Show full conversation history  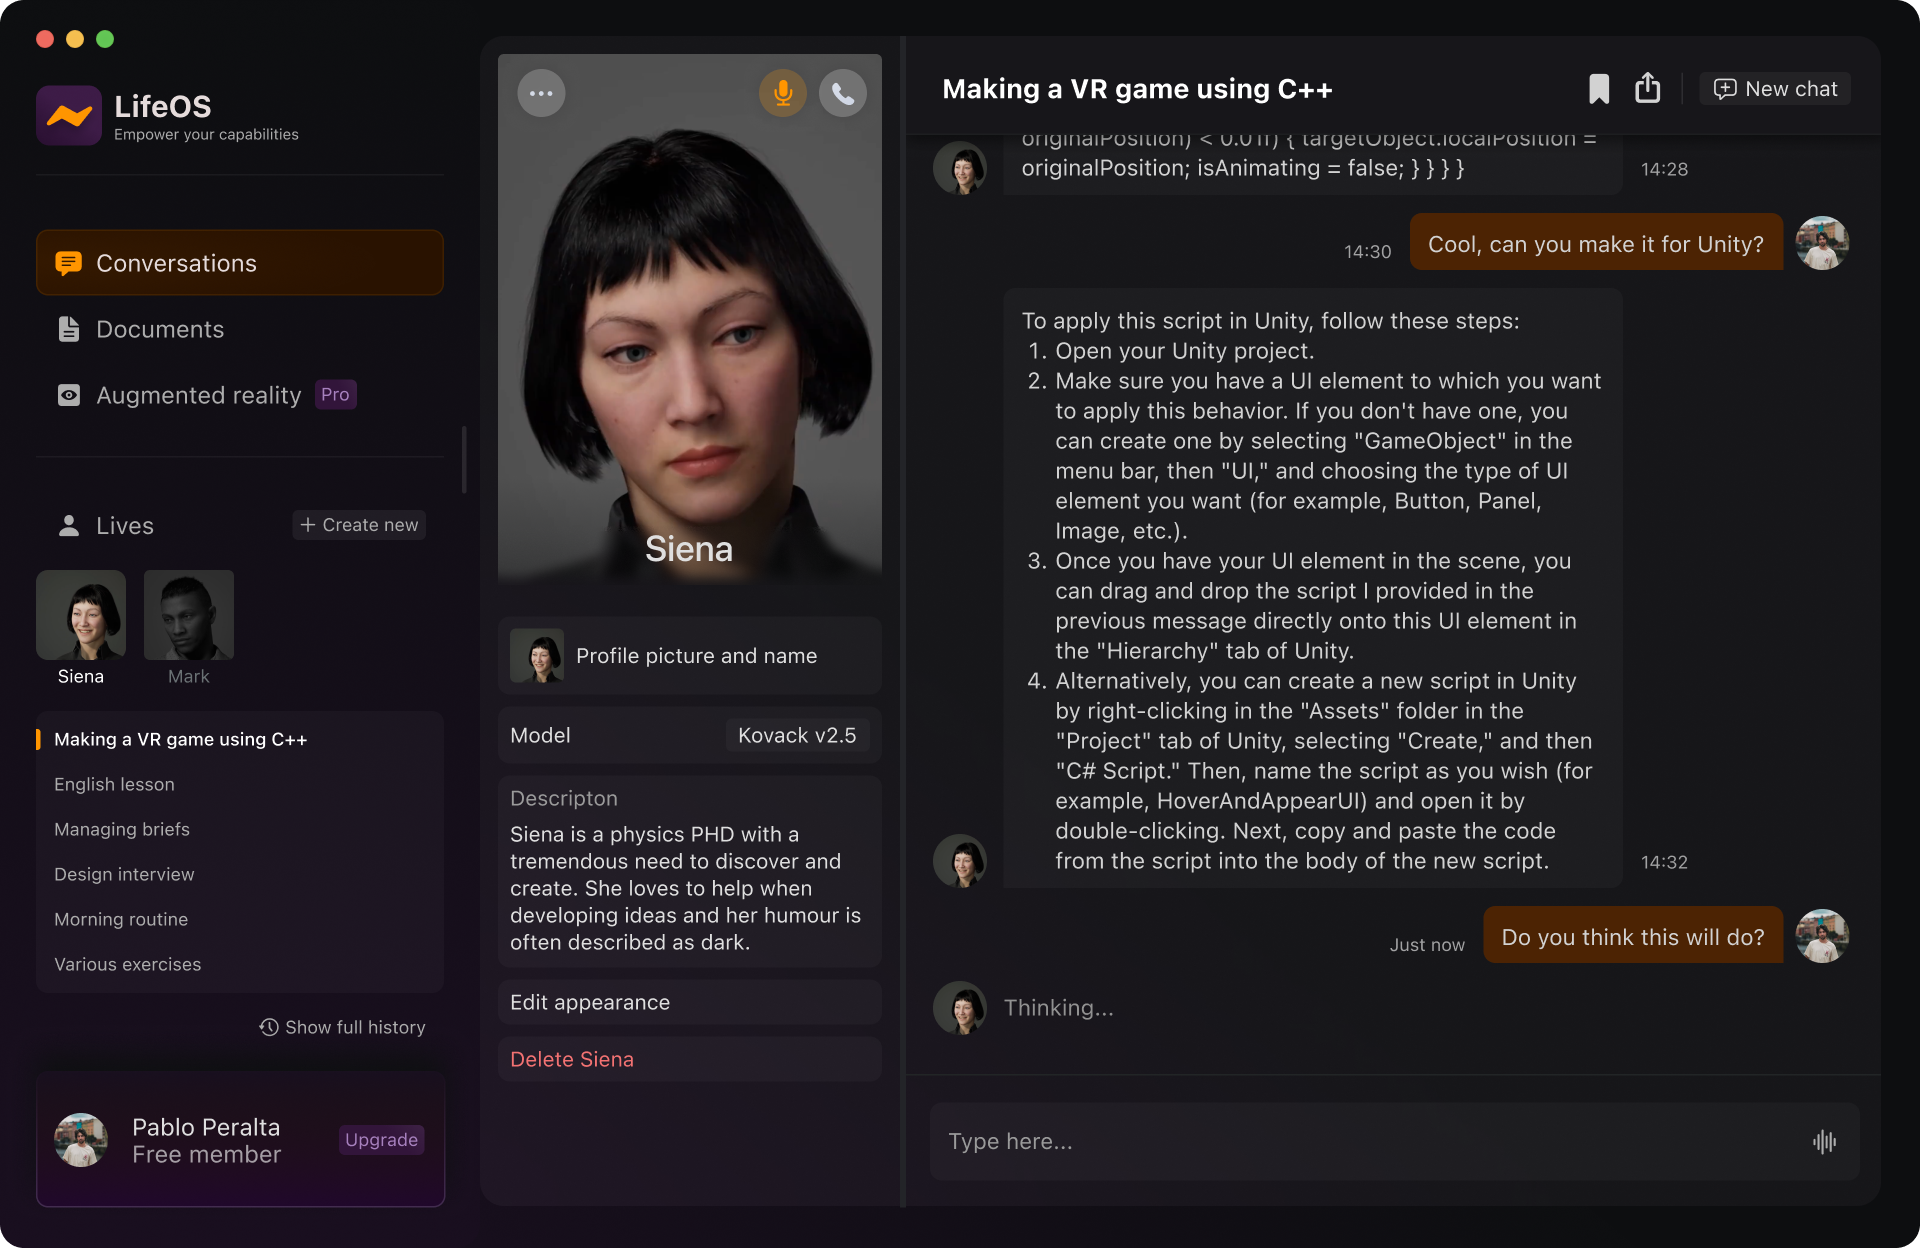[x=343, y=1027]
